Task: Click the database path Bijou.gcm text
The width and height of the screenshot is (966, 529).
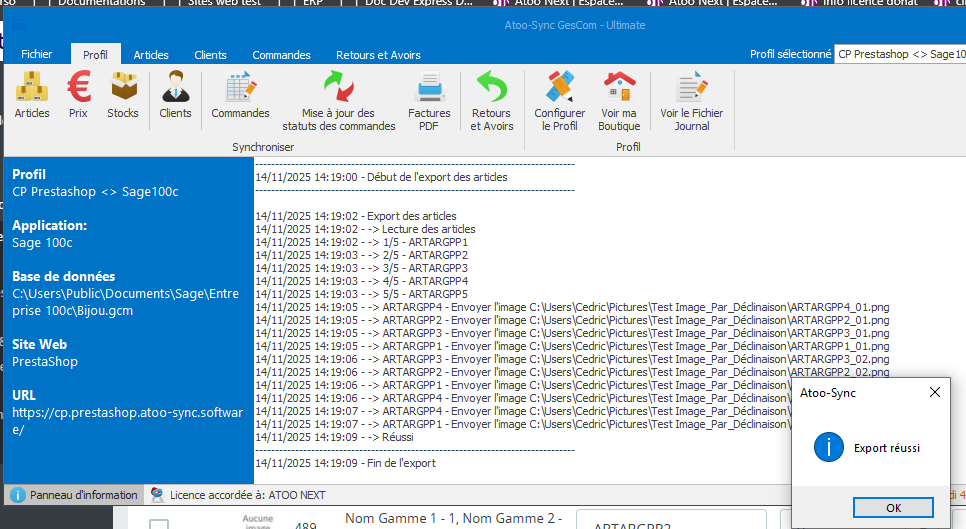Action: pos(126,302)
